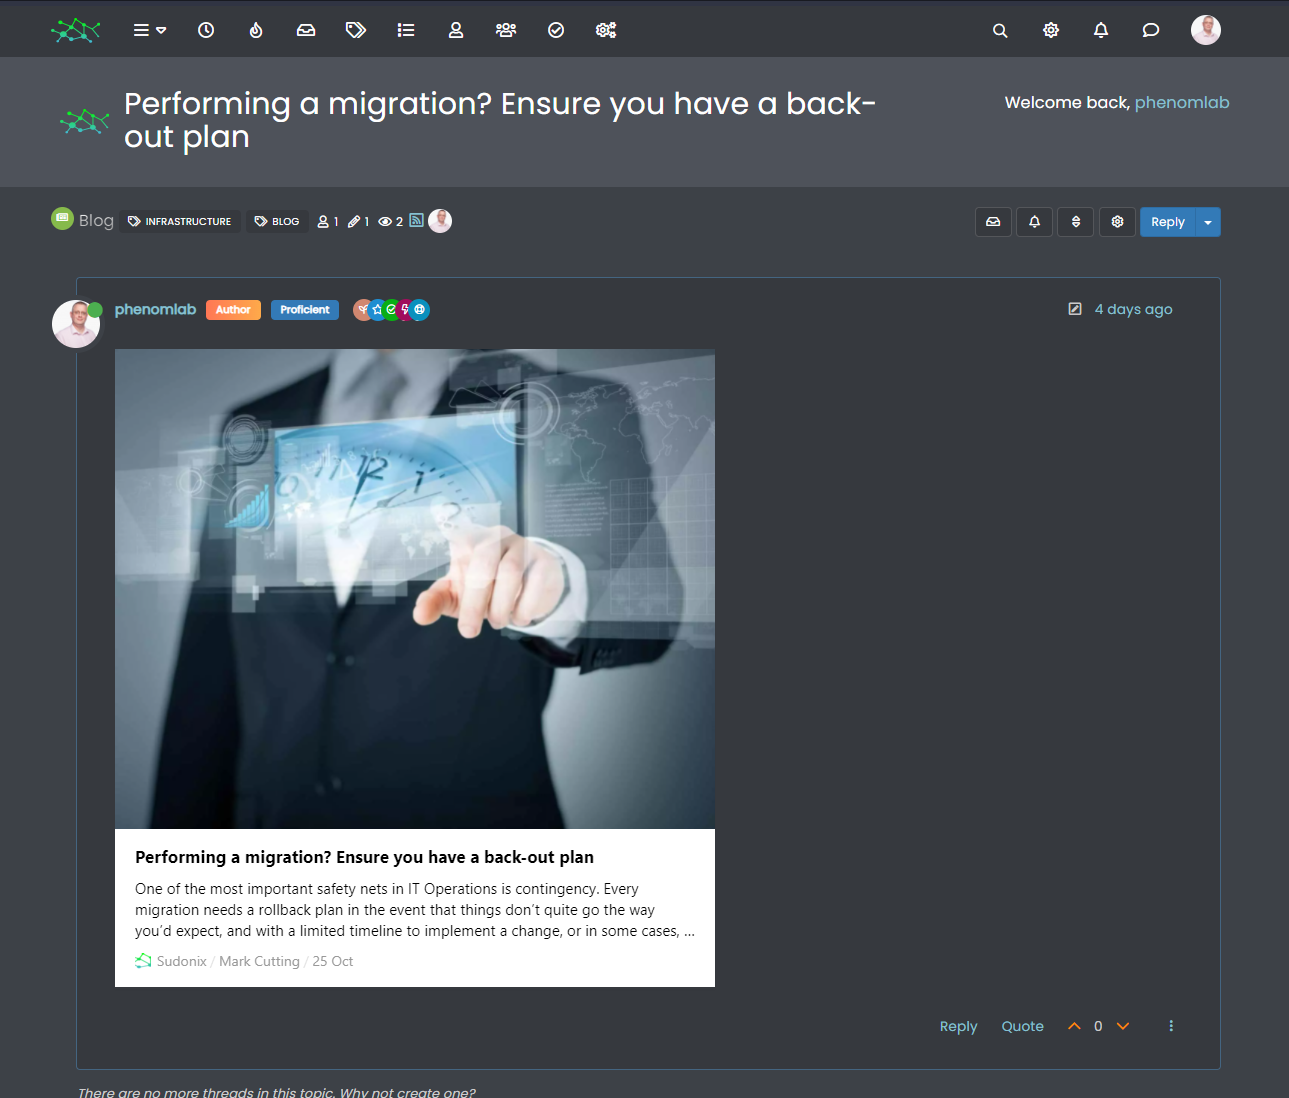The image size is (1289, 1098).
Task: Click the RSS feed icon
Action: [416, 220]
